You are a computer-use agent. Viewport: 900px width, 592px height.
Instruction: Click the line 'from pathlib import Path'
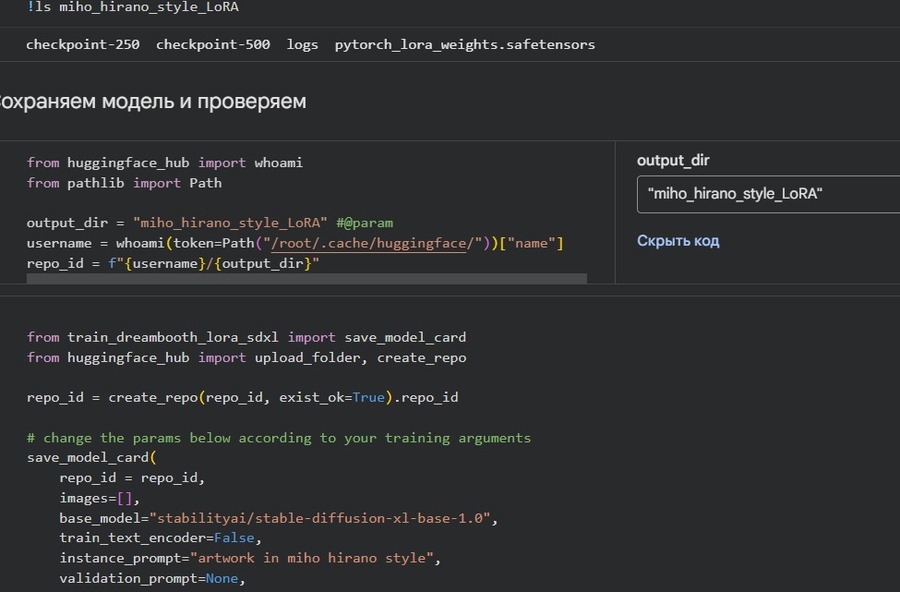pos(124,183)
